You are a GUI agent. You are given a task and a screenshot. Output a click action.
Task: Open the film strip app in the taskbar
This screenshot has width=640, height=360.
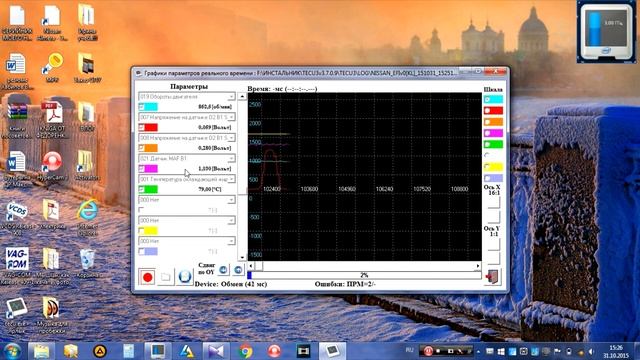click(x=303, y=351)
